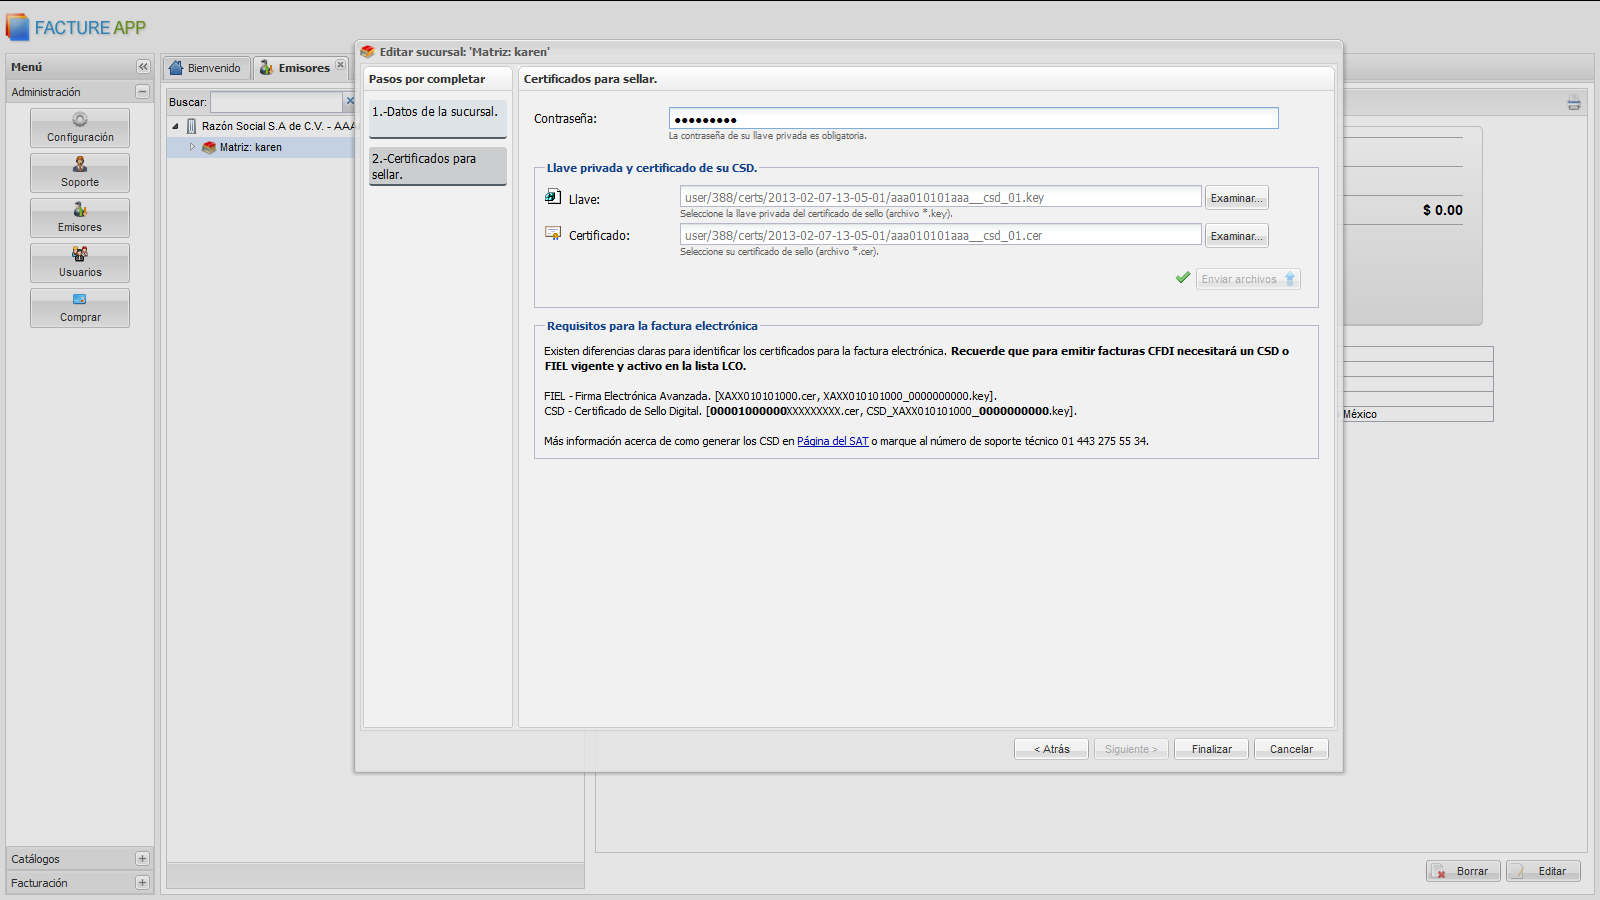Collapse the Menú panel with double-arrow icon
The width and height of the screenshot is (1600, 900).
[x=143, y=67]
